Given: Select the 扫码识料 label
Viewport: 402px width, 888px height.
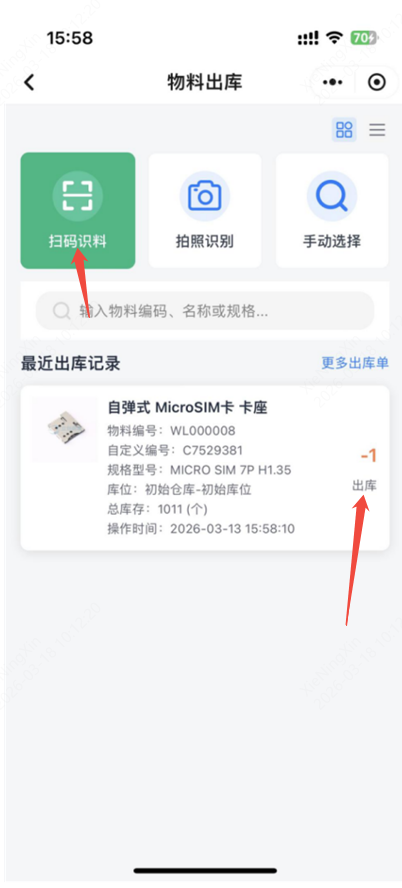Looking at the screenshot, I should tap(78, 242).
